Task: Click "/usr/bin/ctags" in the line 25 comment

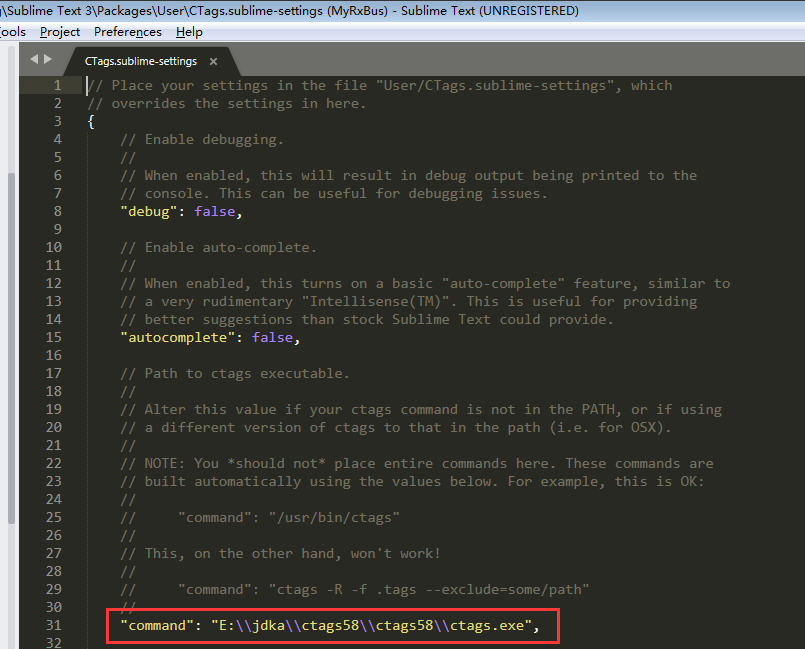Action: tap(334, 518)
